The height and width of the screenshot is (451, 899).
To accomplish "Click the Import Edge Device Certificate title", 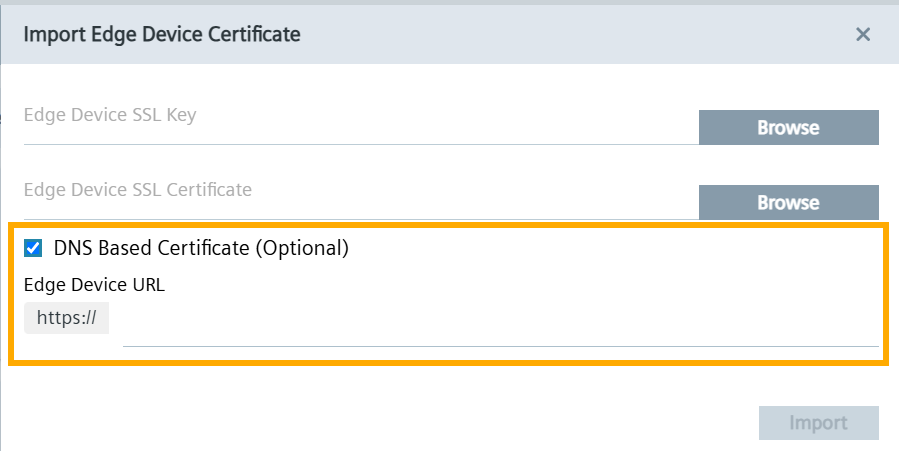I will click(x=162, y=35).
